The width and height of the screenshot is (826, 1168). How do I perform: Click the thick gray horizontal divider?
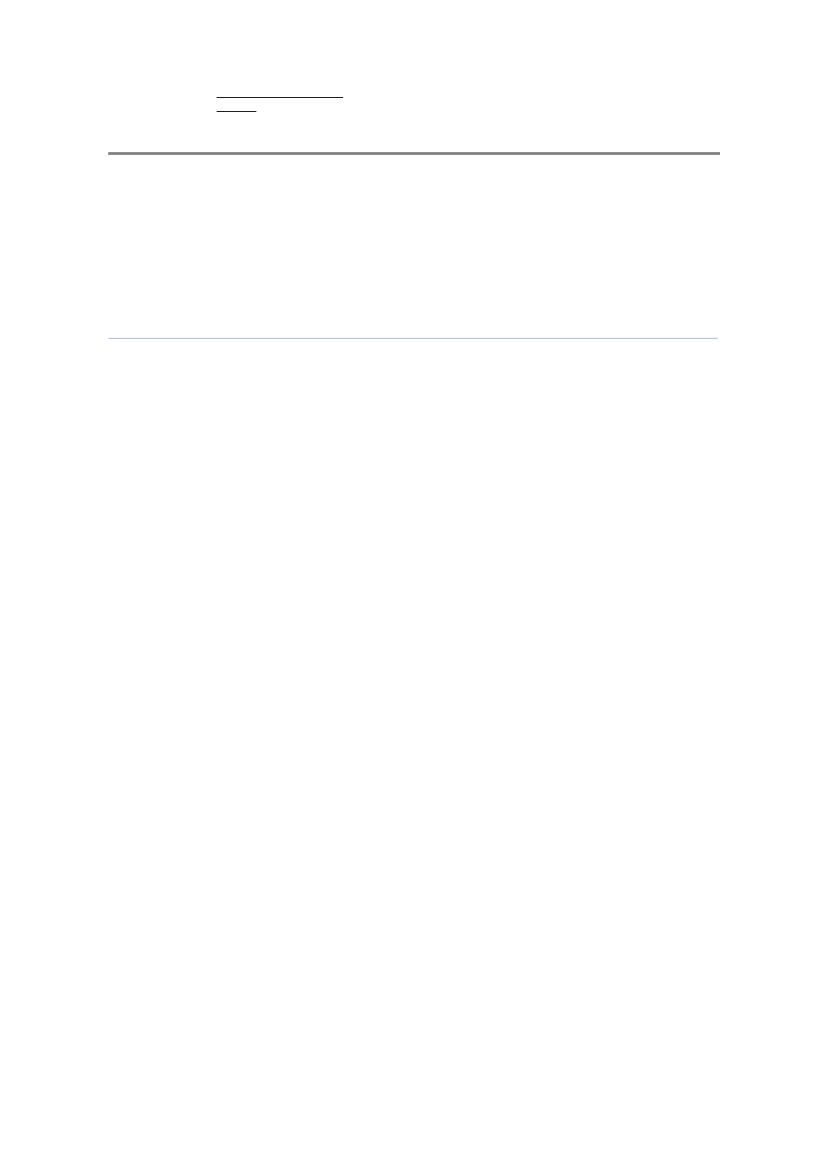413,153
